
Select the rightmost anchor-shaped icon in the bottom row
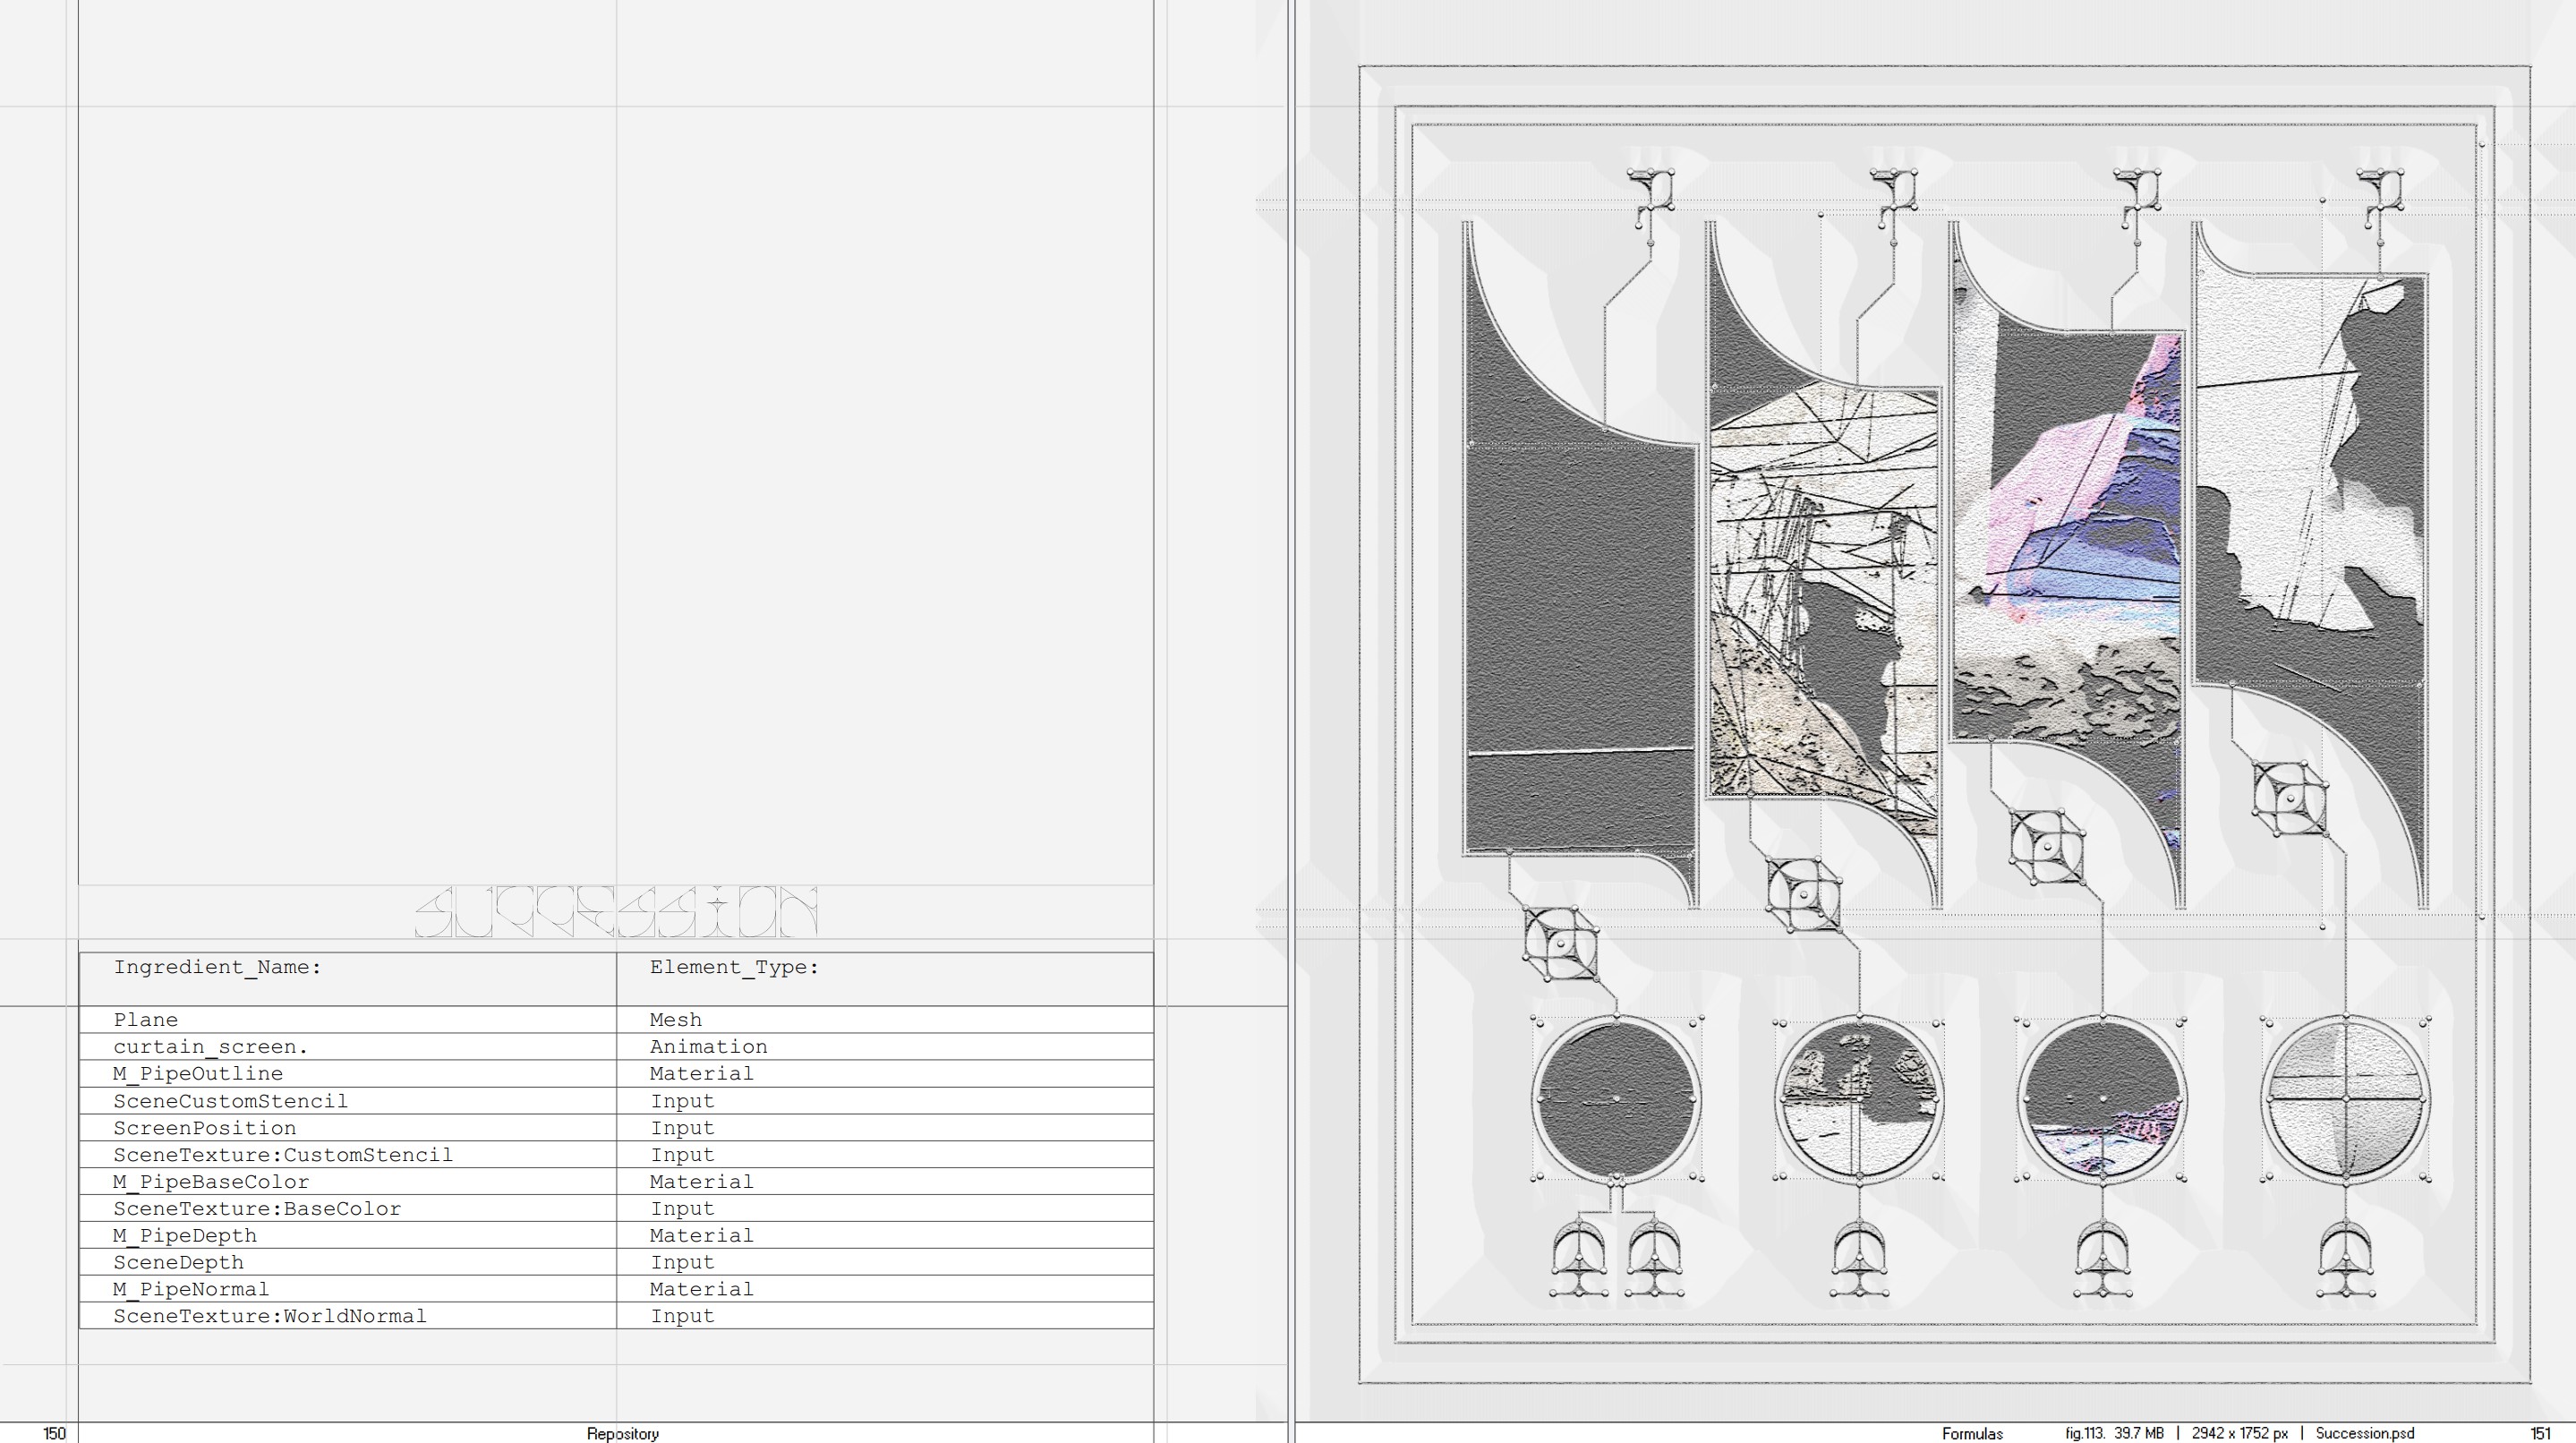2345,1259
